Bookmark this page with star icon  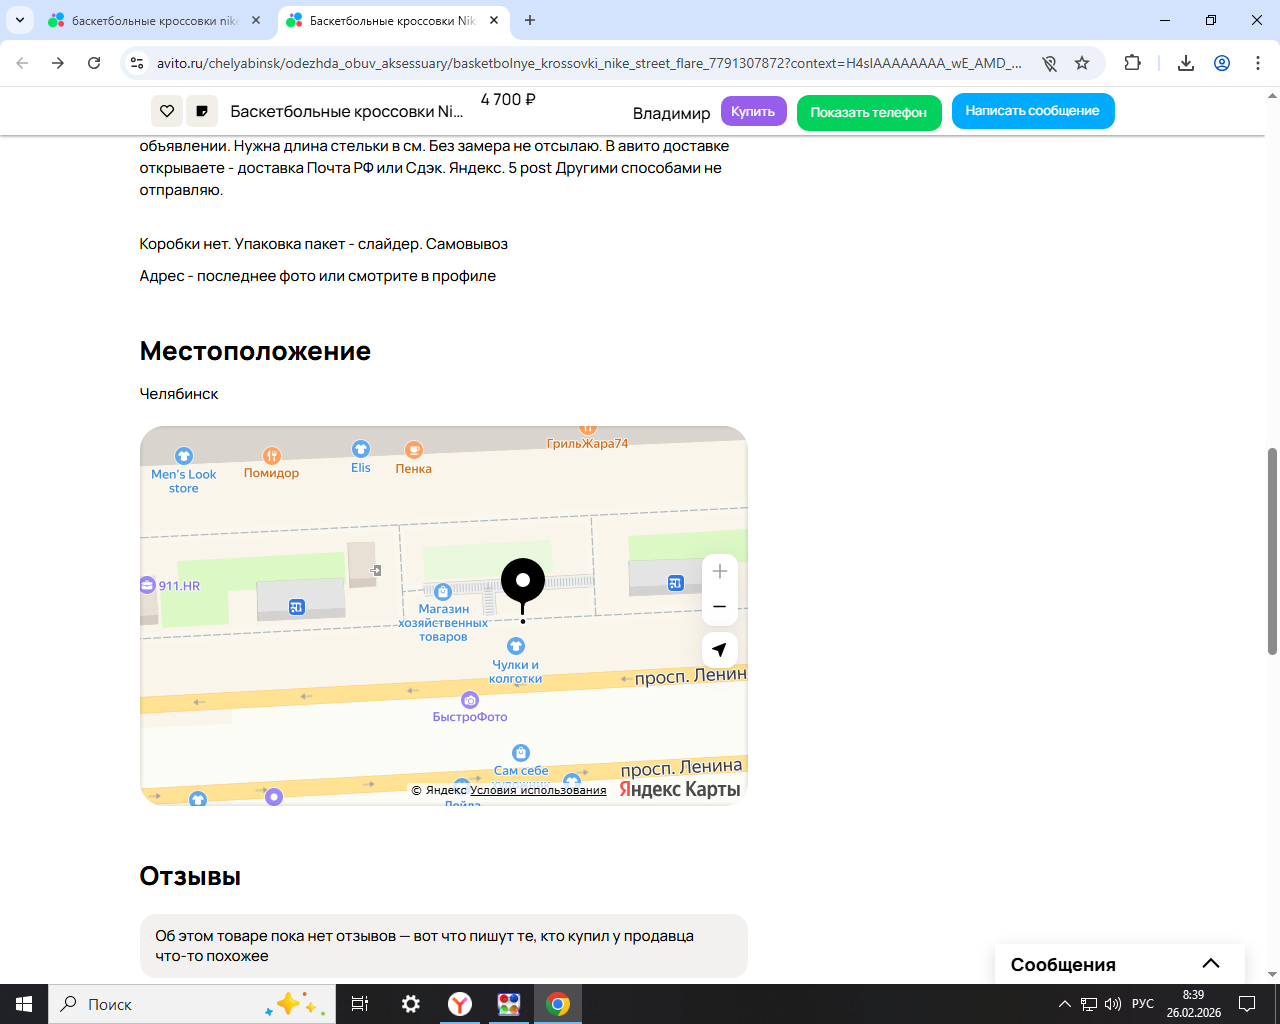coord(1082,63)
